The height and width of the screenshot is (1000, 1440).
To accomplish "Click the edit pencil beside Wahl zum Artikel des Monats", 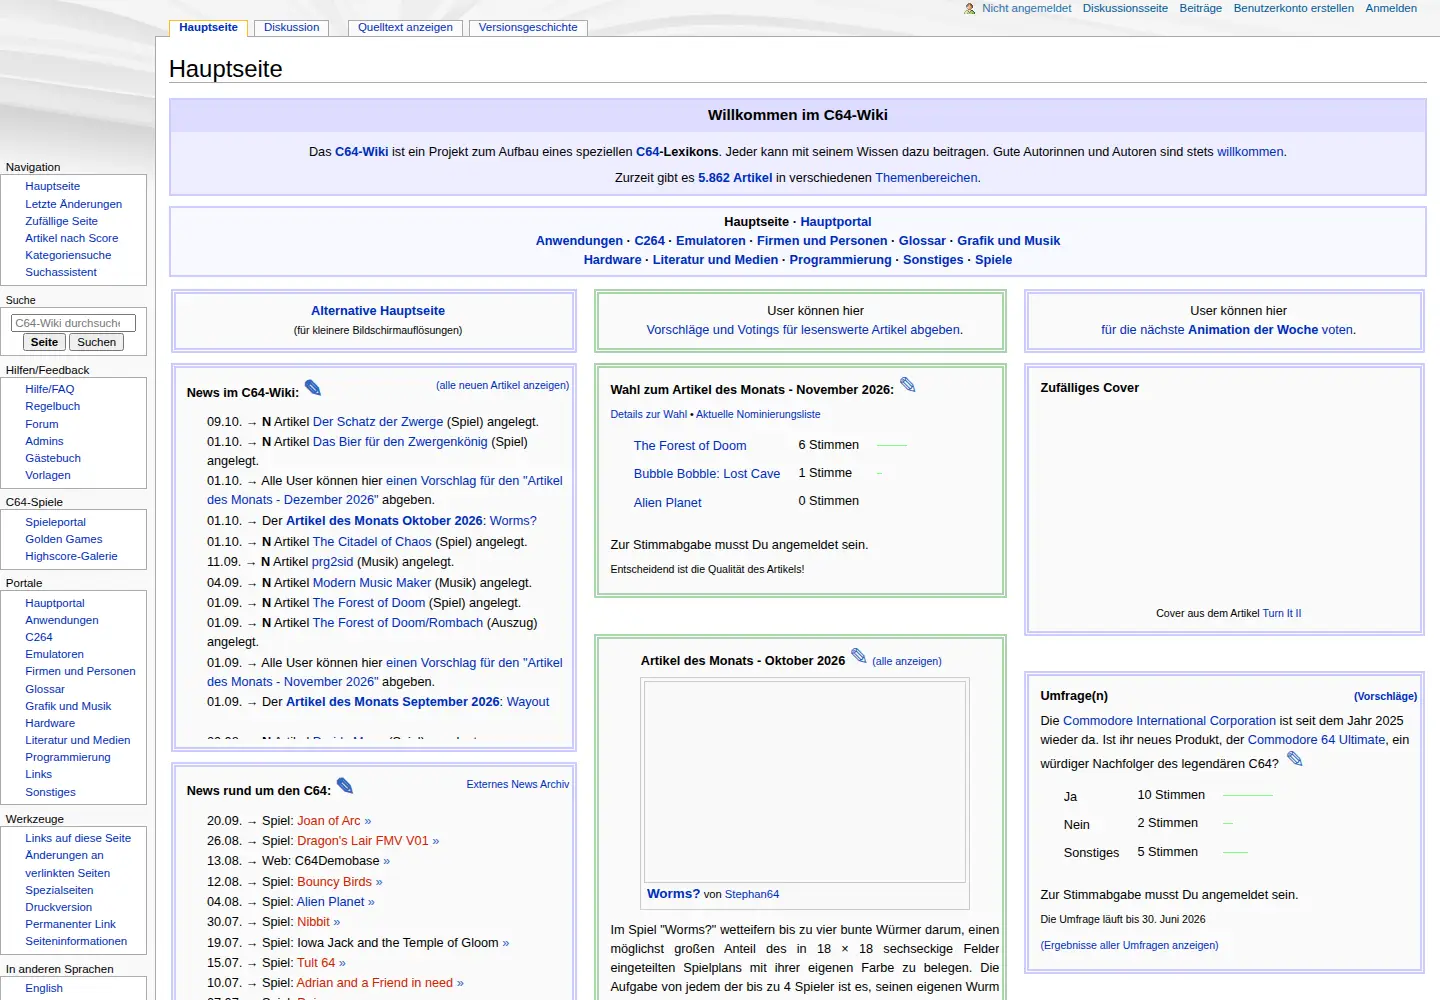I will (x=908, y=385).
